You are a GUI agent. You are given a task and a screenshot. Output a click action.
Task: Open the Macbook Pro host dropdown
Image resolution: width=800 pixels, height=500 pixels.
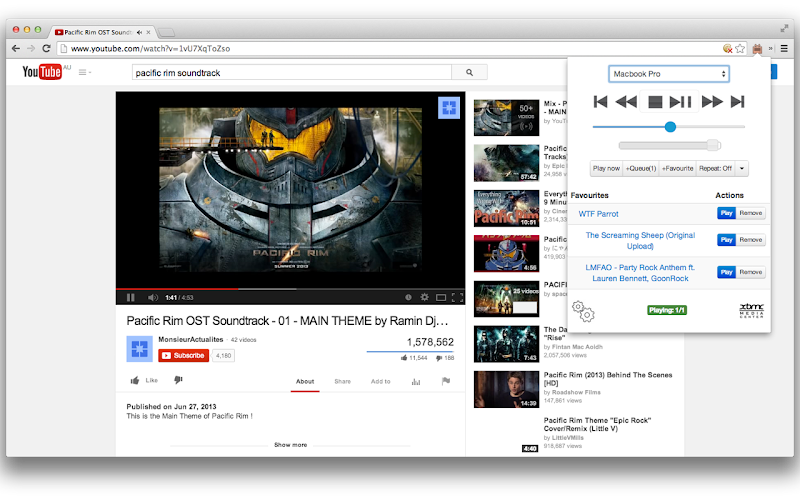click(669, 74)
